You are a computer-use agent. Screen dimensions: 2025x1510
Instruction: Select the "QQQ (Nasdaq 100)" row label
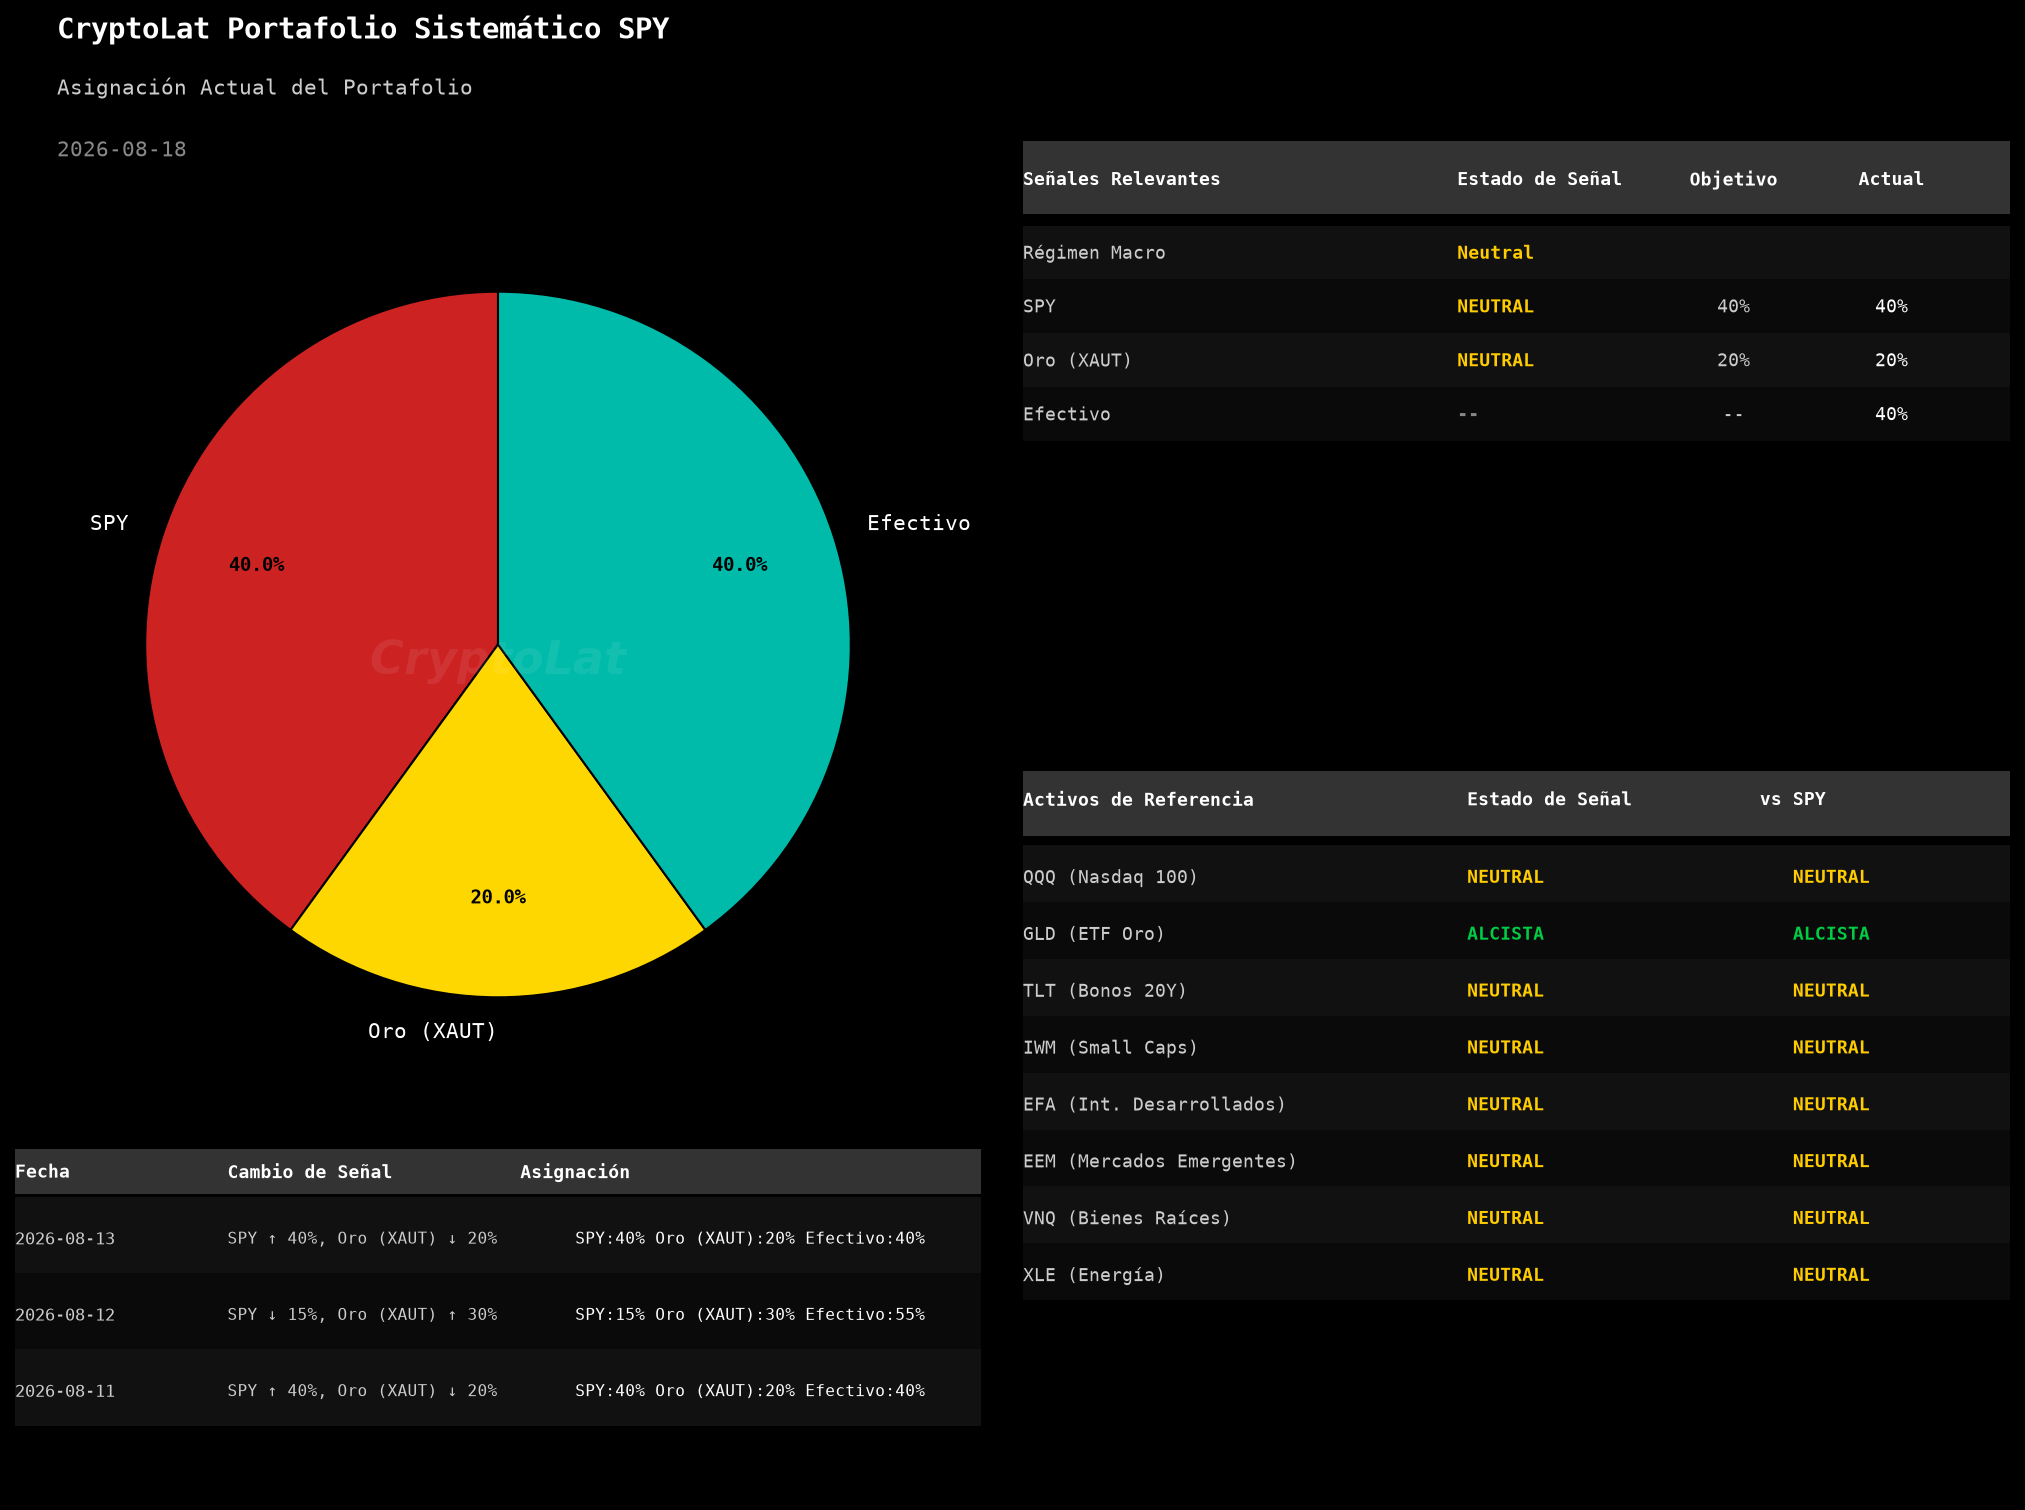pyautogui.click(x=1110, y=877)
